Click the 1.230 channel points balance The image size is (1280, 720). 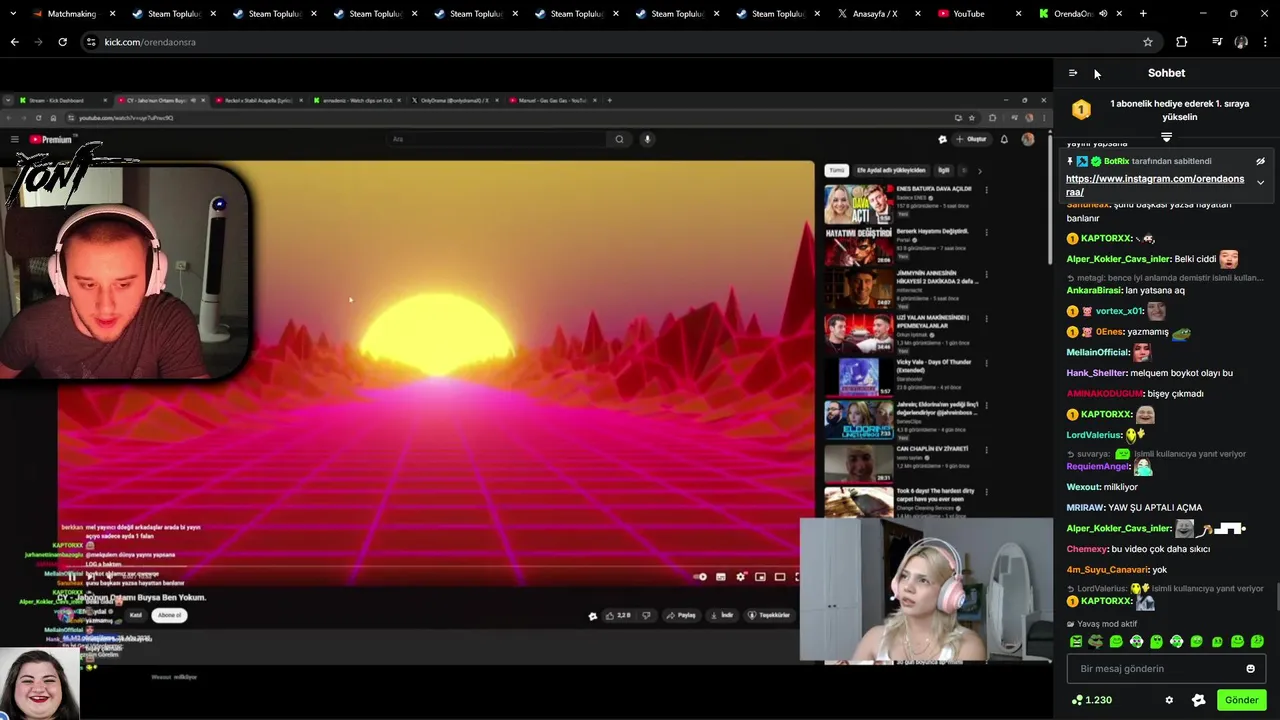(1091, 700)
